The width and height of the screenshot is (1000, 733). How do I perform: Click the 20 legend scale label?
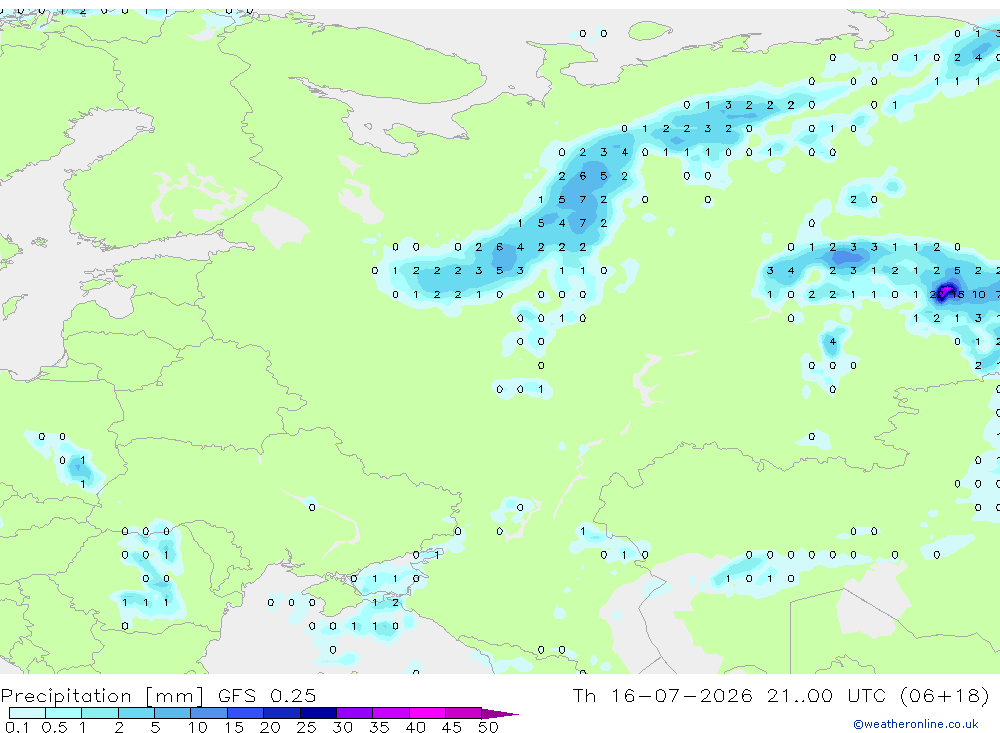coord(270,727)
